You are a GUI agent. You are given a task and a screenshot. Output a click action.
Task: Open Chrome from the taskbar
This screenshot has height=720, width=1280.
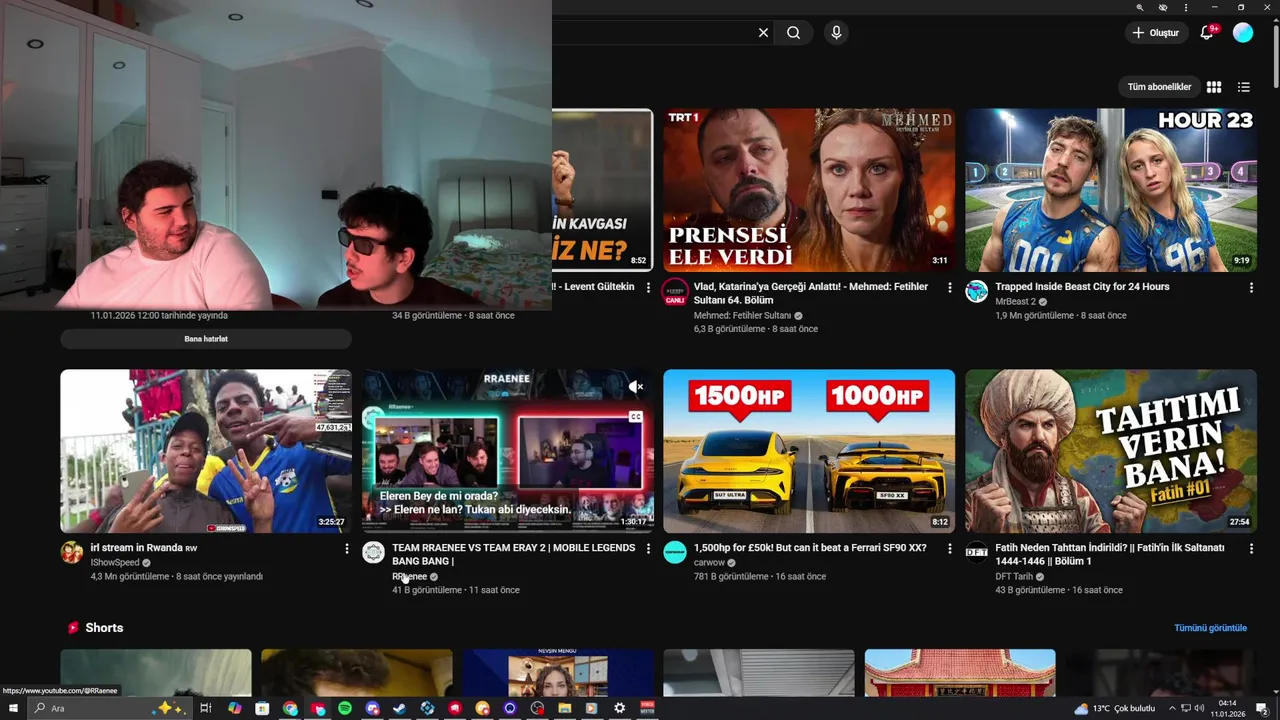pyautogui.click(x=290, y=708)
